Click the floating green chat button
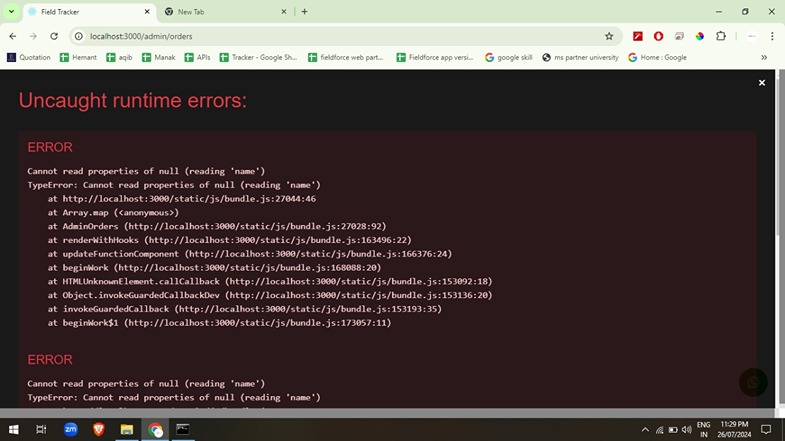 pos(753,382)
